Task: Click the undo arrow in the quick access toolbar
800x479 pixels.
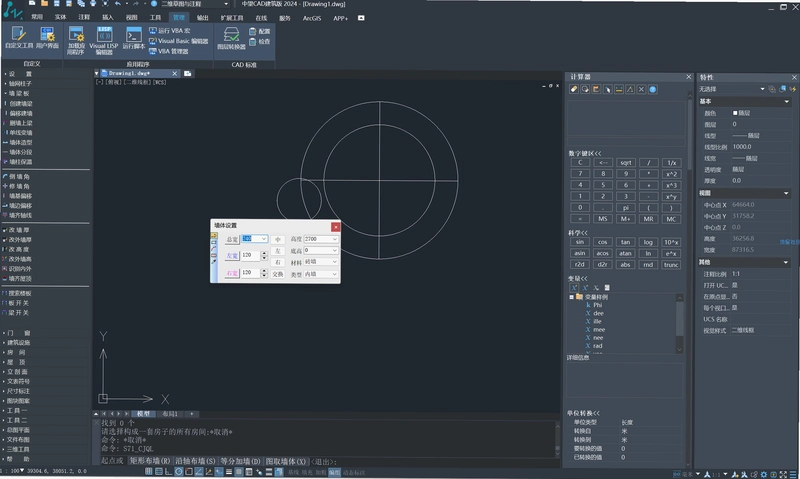Action: pyautogui.click(x=118, y=4)
